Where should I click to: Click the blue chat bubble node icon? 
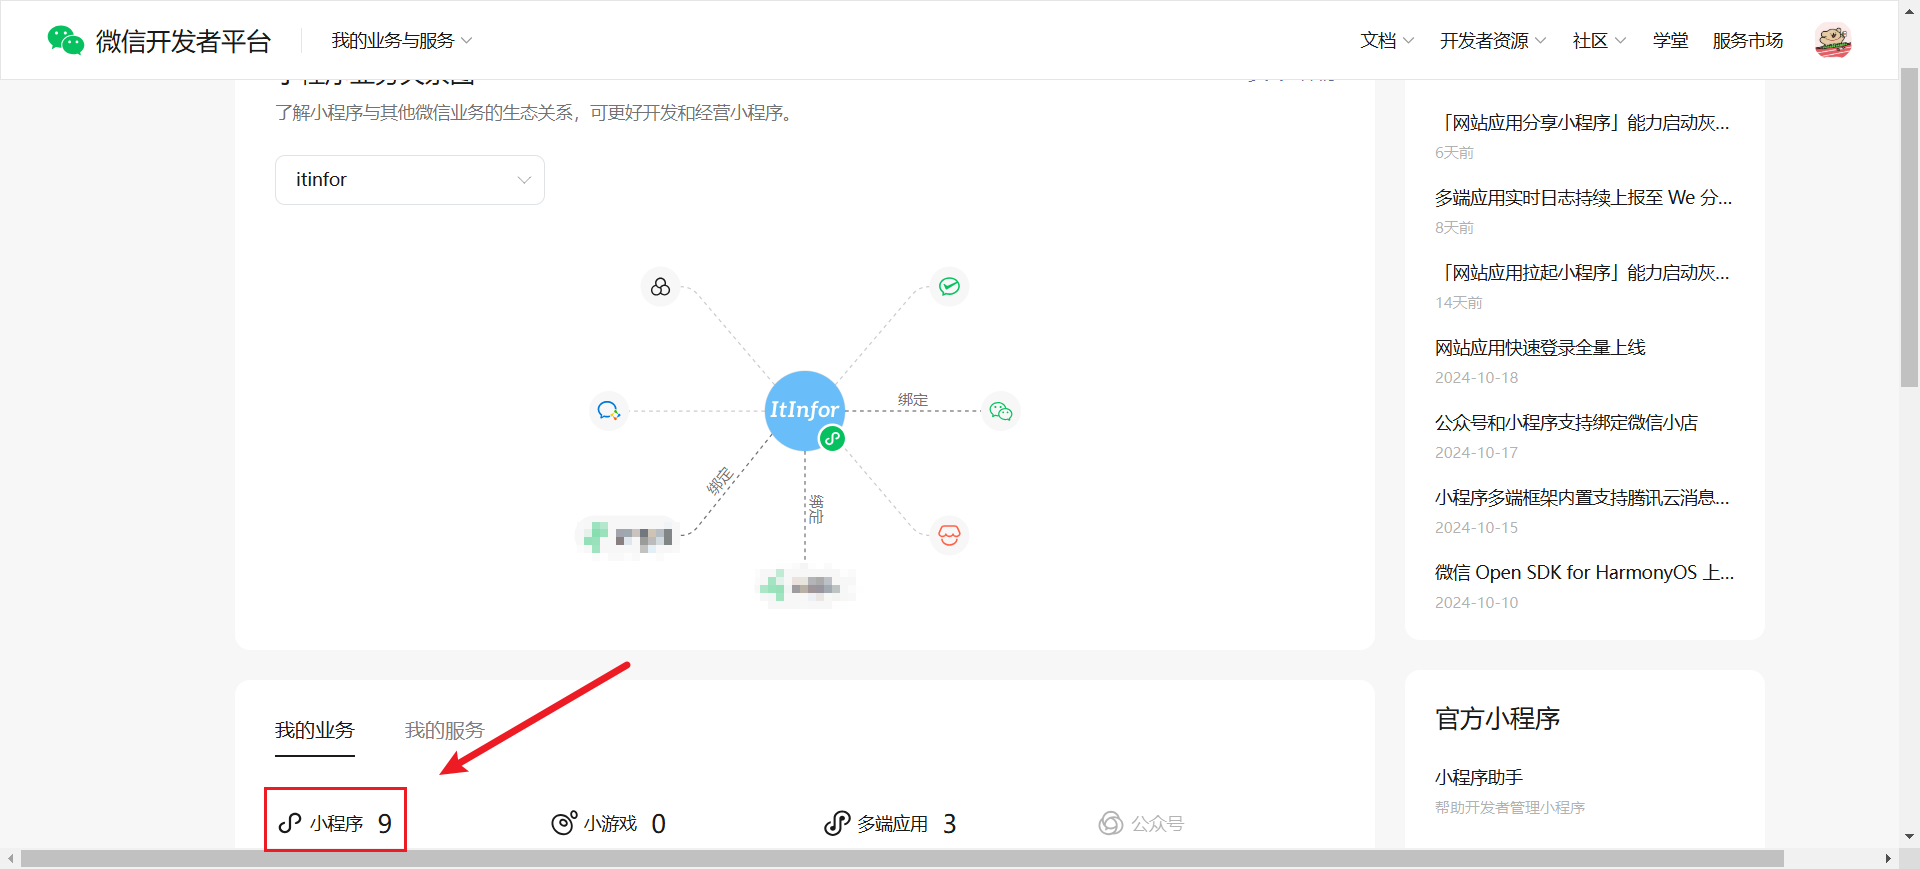pos(608,411)
